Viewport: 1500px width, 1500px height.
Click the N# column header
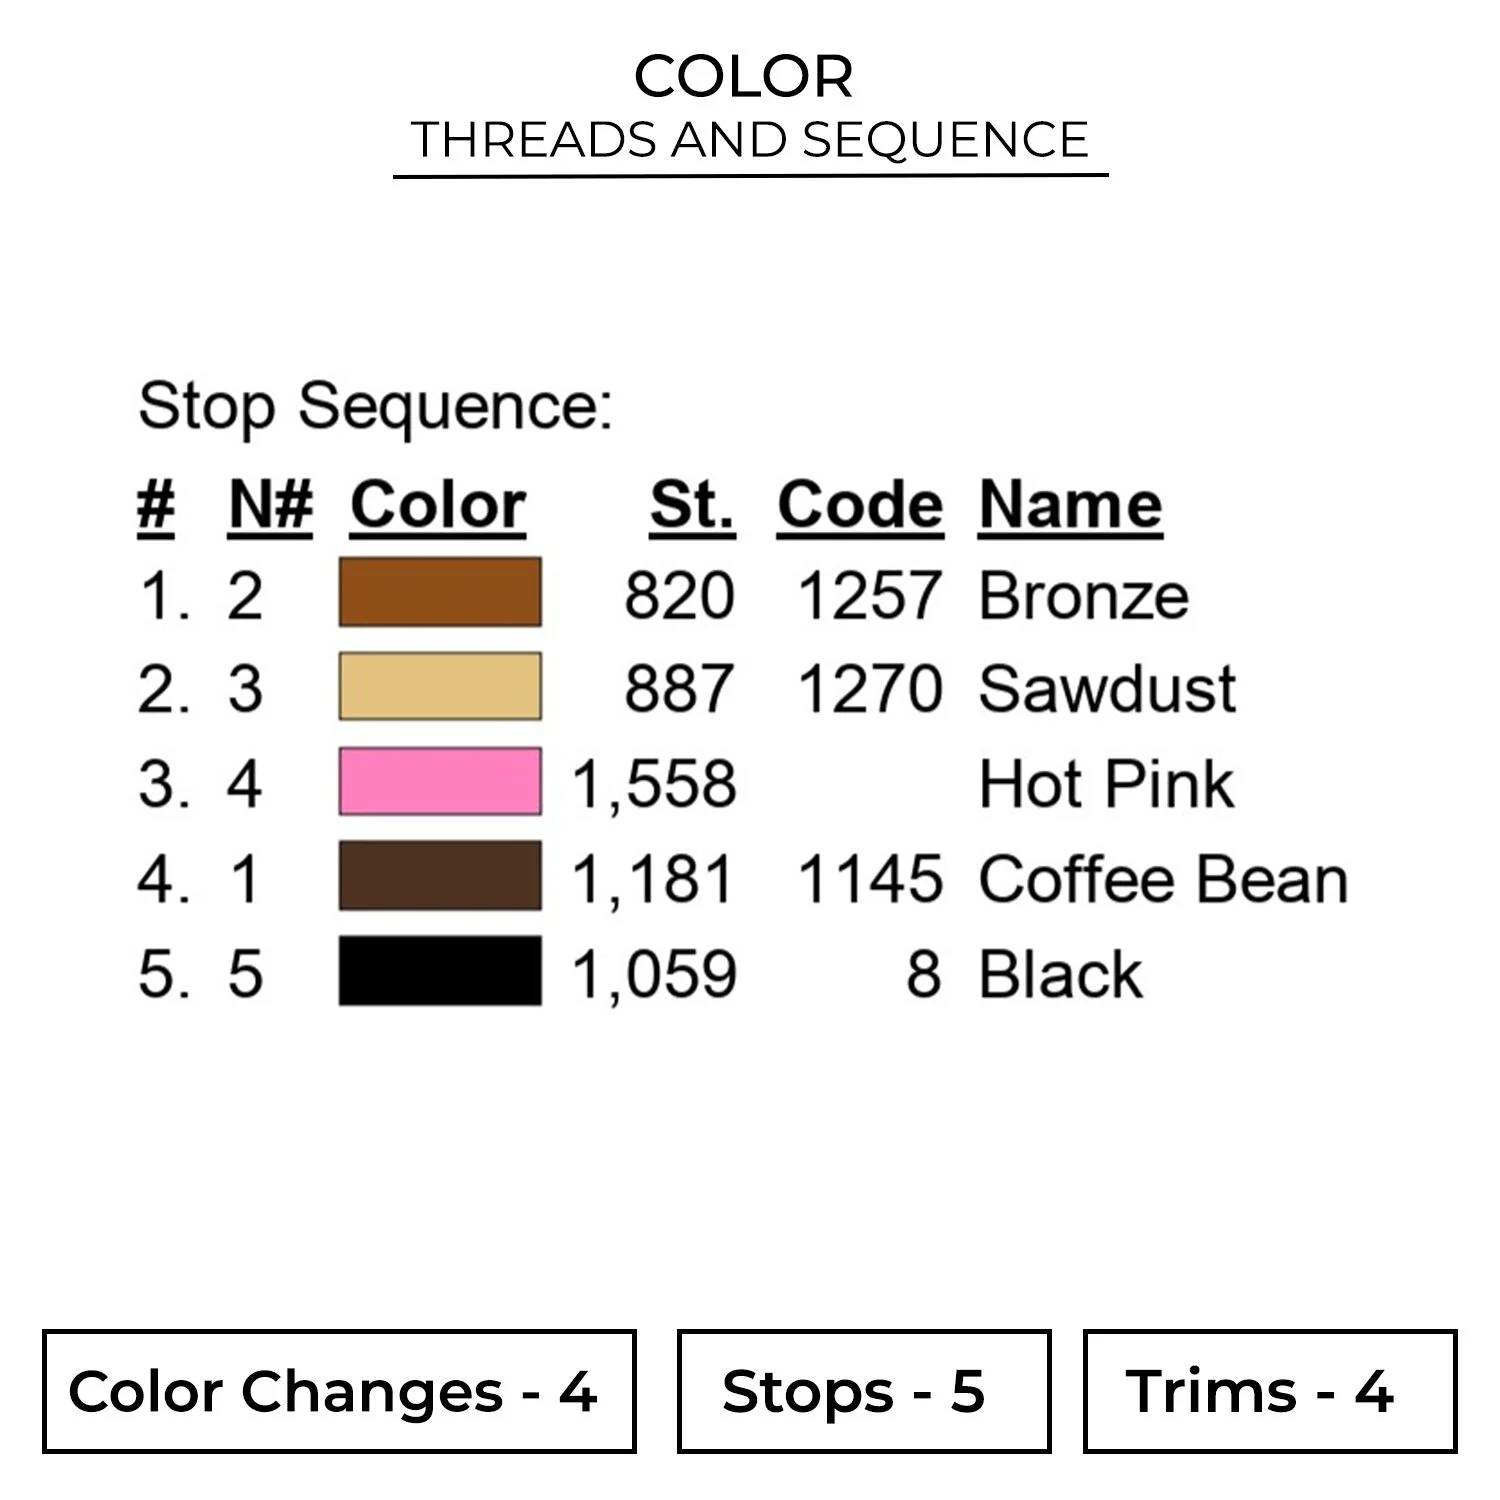pyautogui.click(x=270, y=505)
